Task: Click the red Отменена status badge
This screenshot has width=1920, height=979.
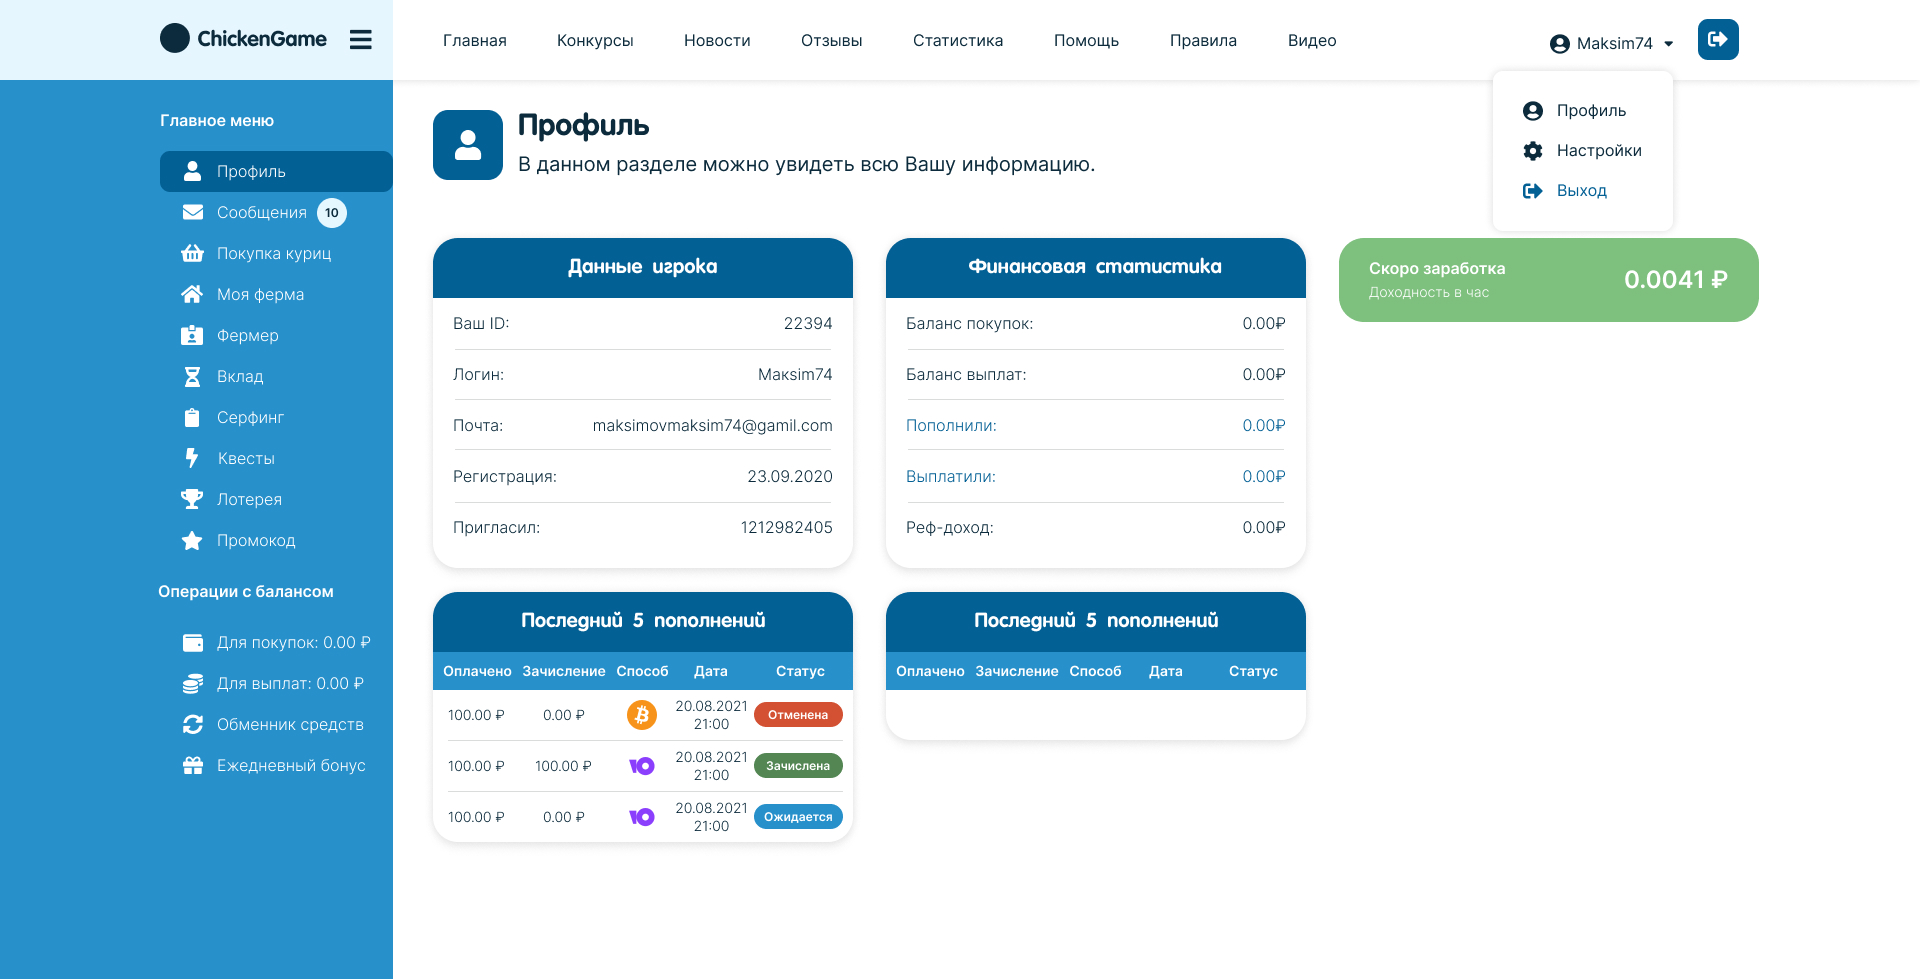Action: [x=798, y=715]
